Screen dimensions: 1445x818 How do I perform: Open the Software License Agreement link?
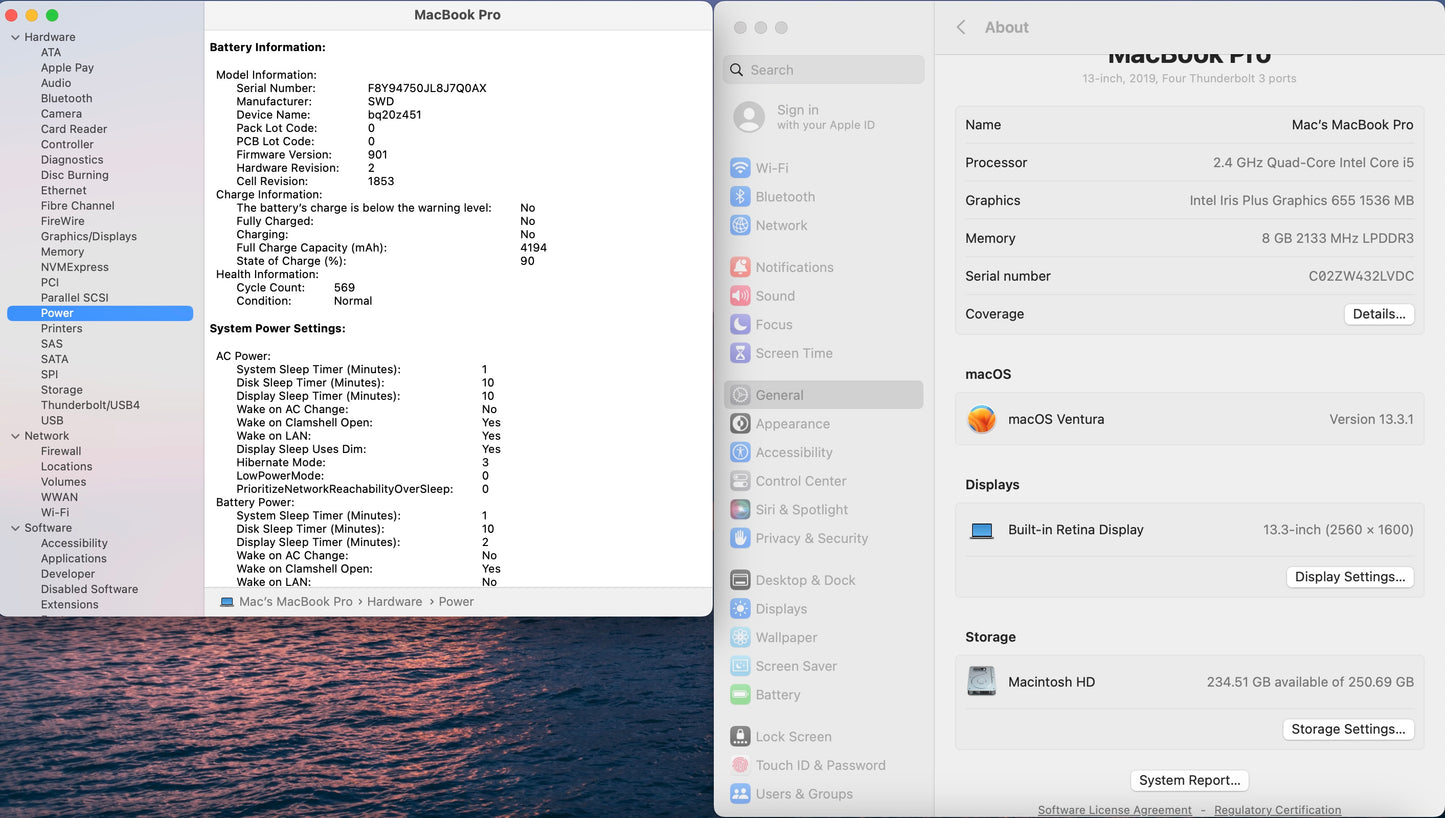click(x=1114, y=810)
